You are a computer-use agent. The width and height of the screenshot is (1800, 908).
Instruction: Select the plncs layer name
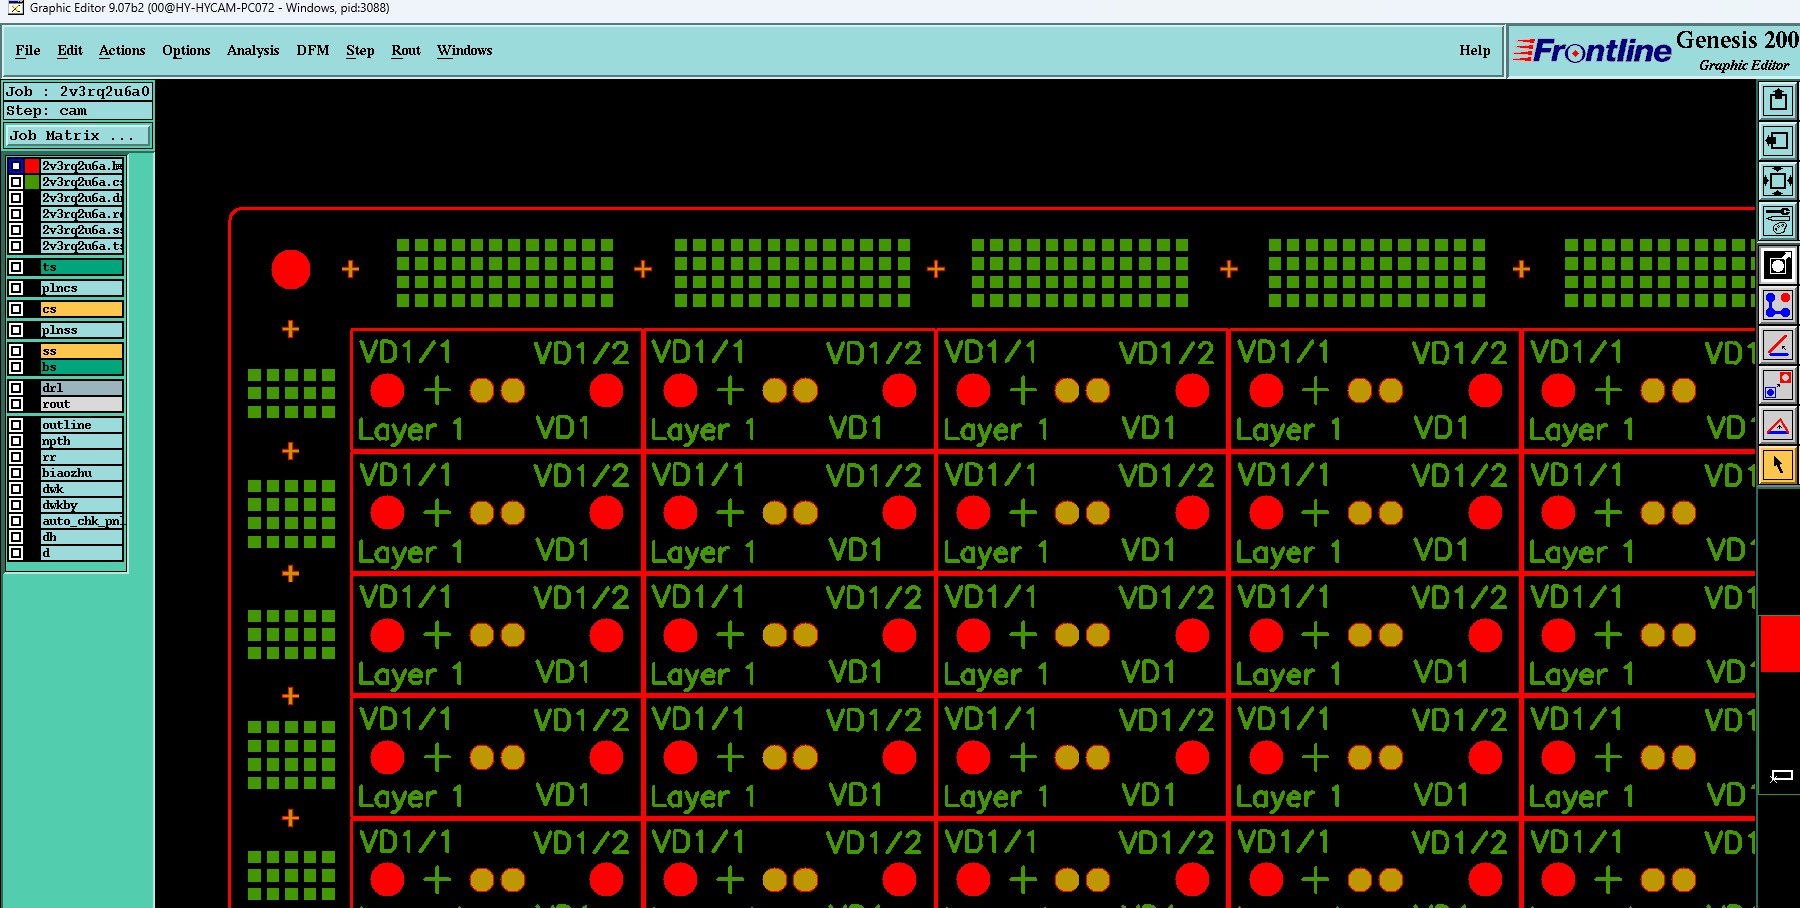point(82,288)
